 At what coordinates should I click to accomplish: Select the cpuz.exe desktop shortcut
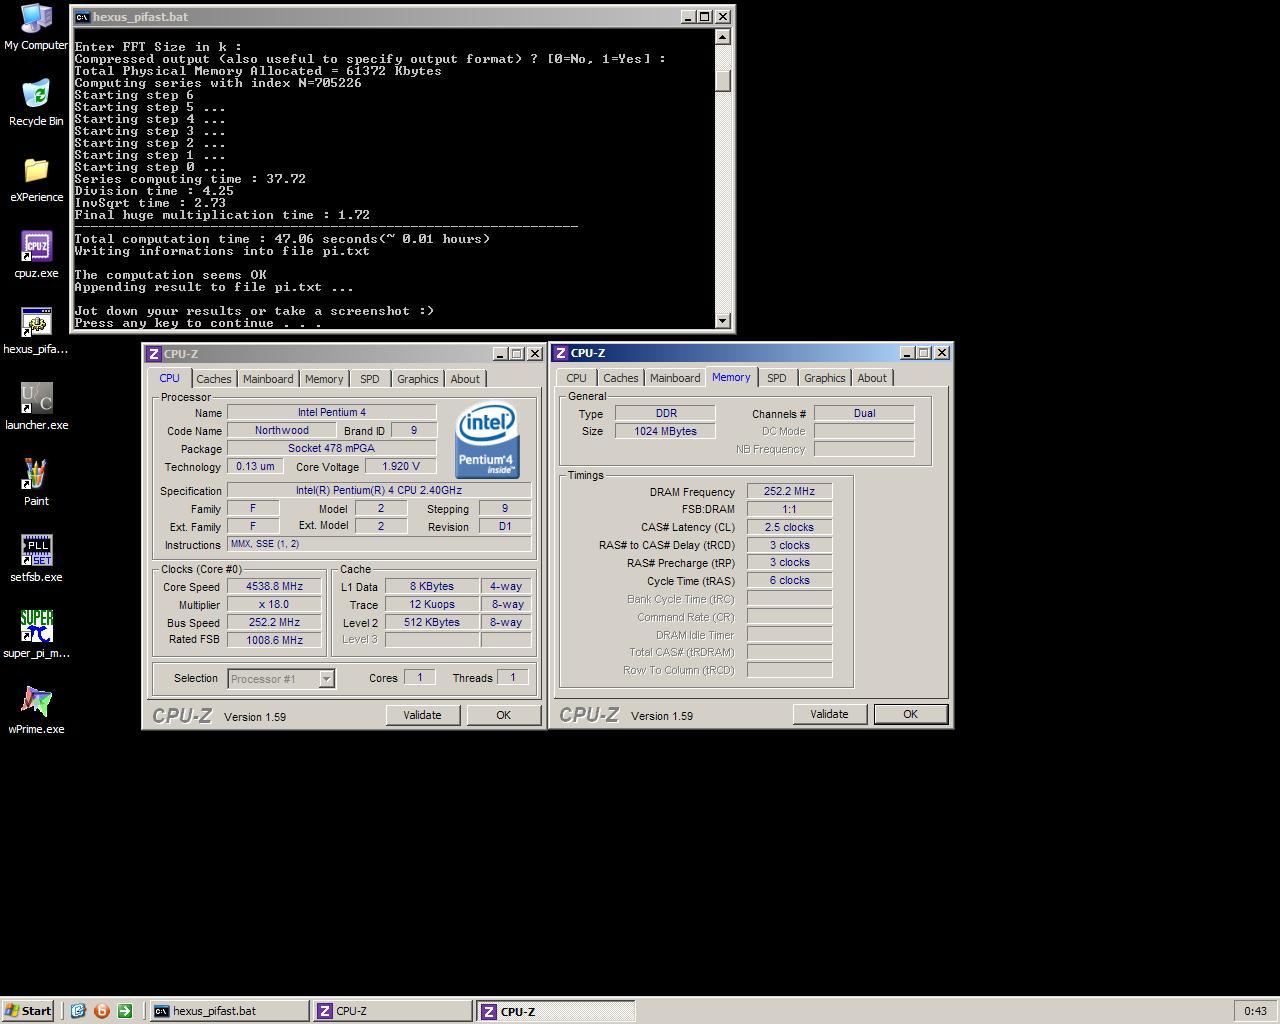36,247
